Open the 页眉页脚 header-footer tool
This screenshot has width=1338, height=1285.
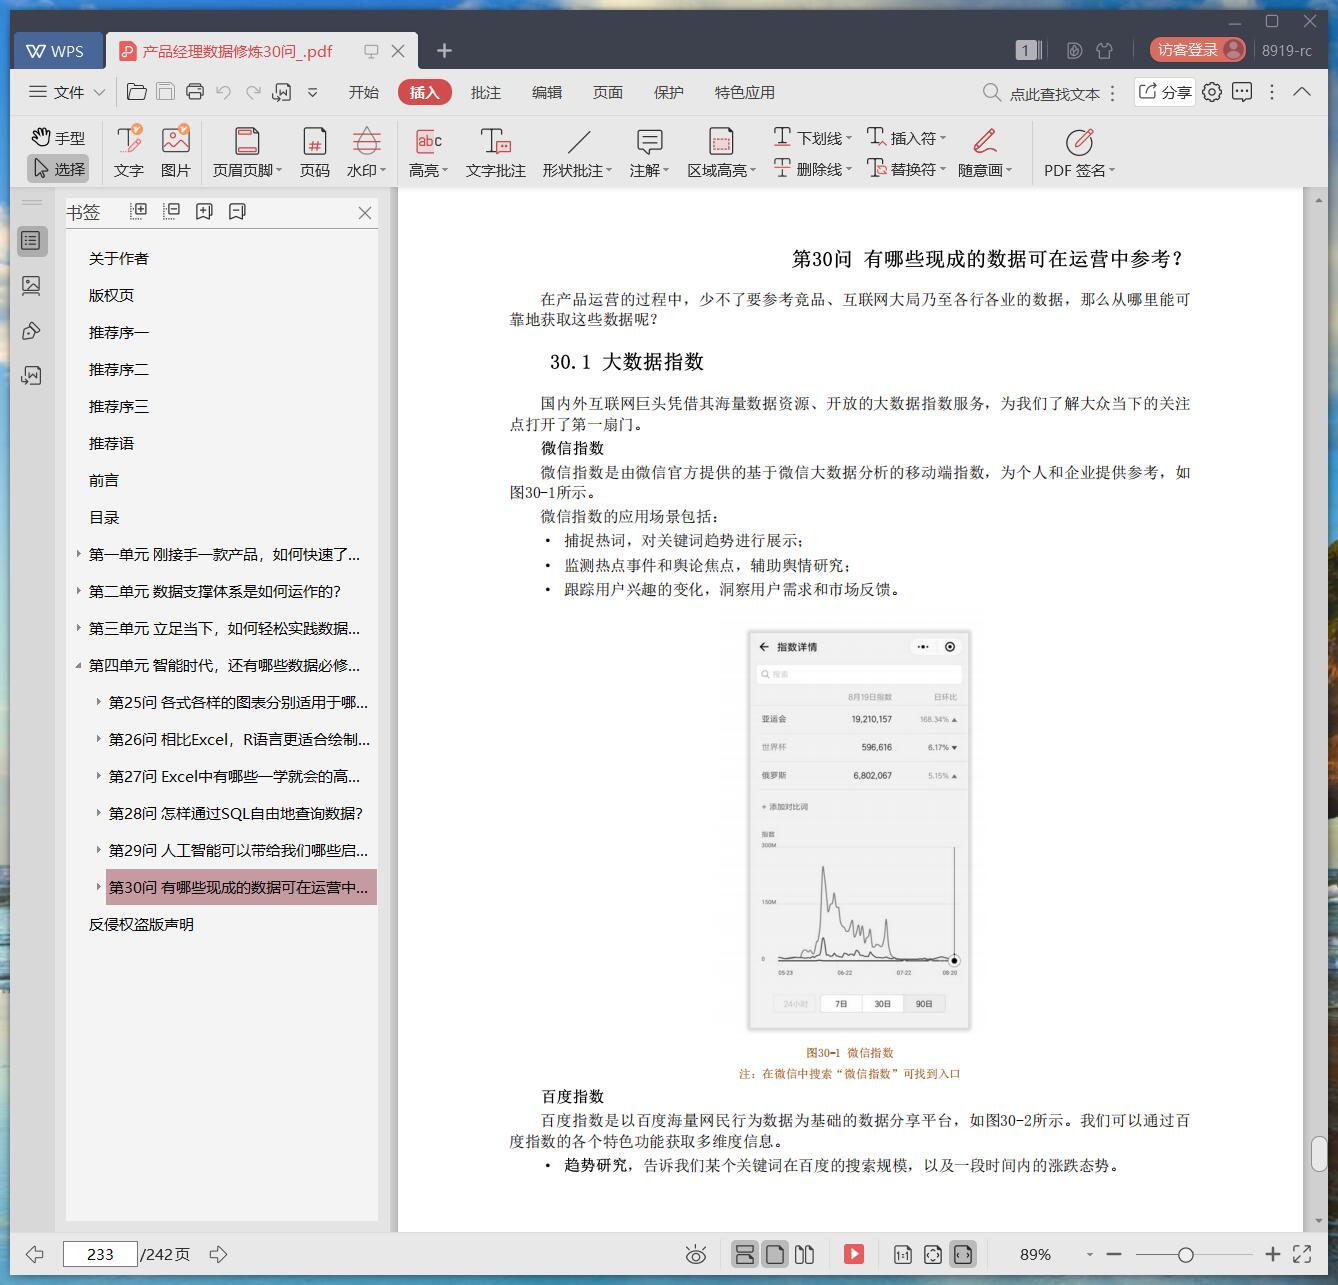247,152
